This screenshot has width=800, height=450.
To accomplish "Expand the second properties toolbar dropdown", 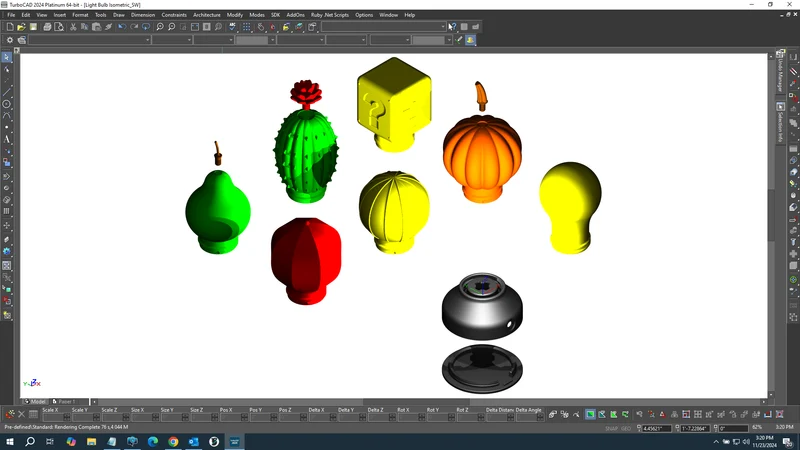I will pos(172,40).
